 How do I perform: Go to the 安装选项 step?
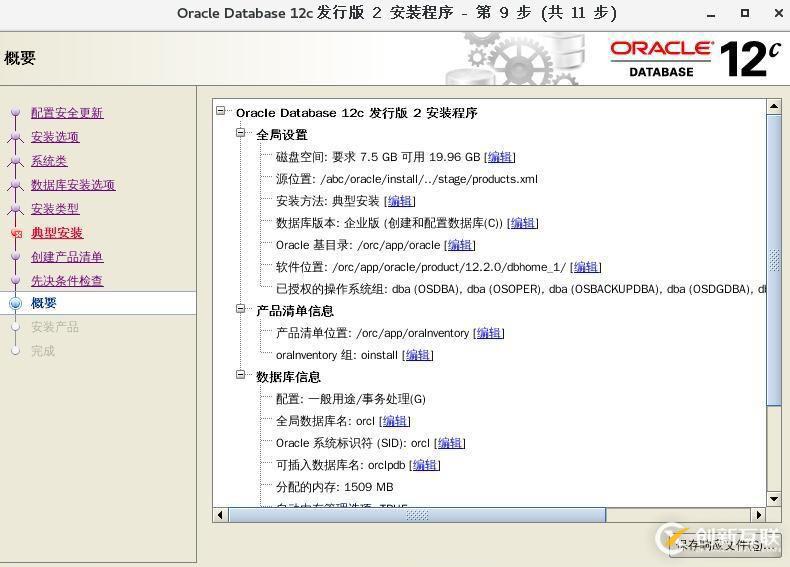pos(55,137)
